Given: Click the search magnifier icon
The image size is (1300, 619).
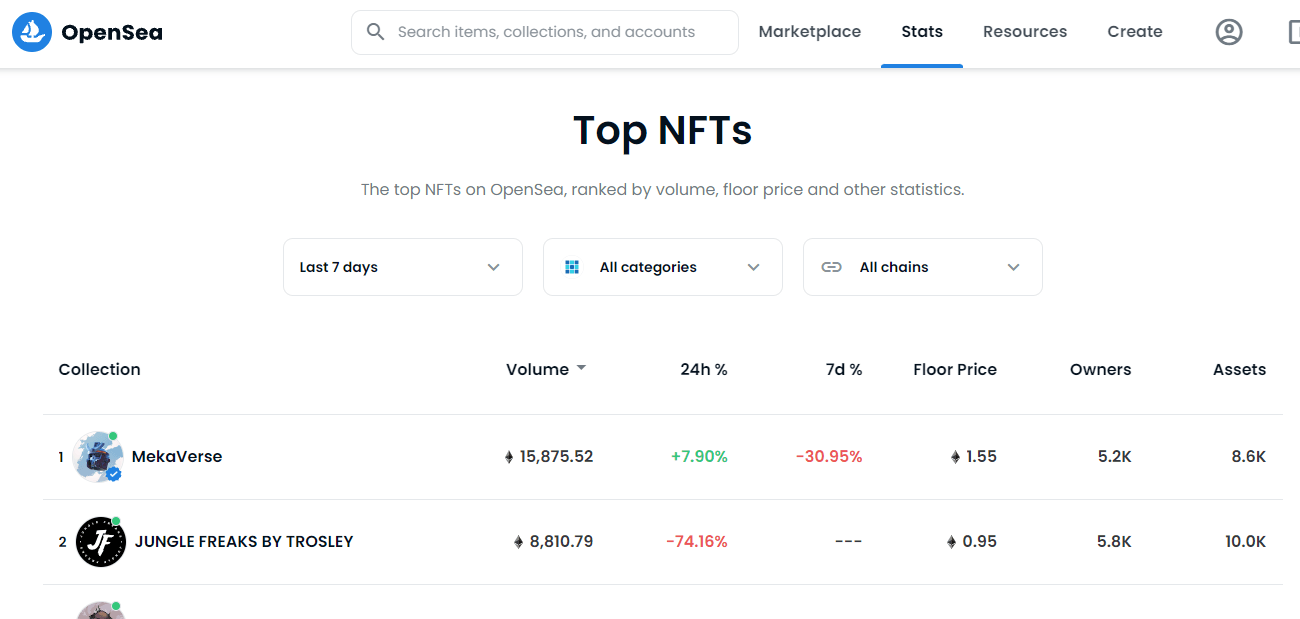Looking at the screenshot, I should click(x=376, y=32).
